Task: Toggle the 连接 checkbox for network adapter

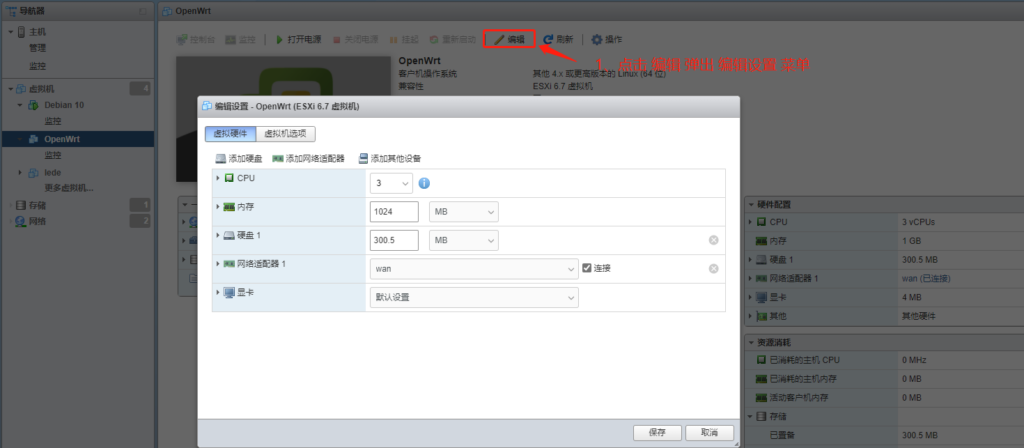Action: (587, 268)
